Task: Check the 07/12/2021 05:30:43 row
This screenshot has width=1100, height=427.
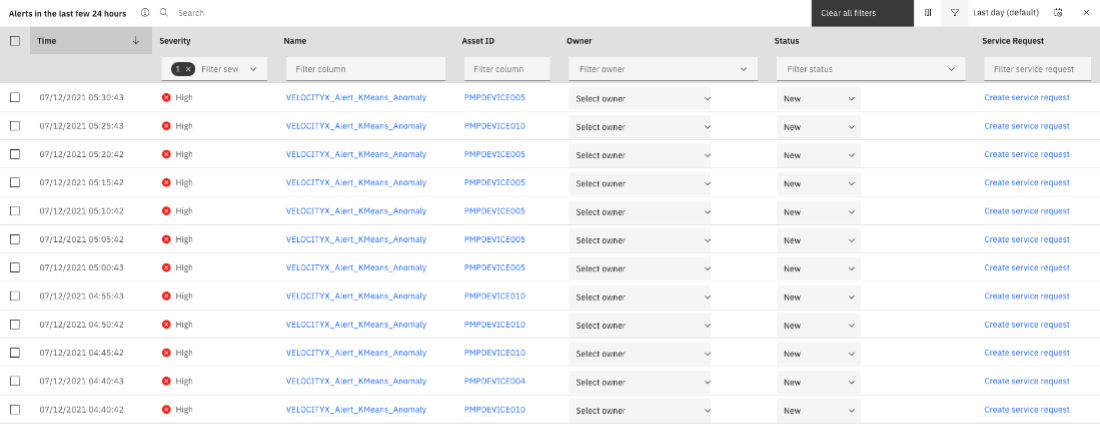Action: (15, 97)
